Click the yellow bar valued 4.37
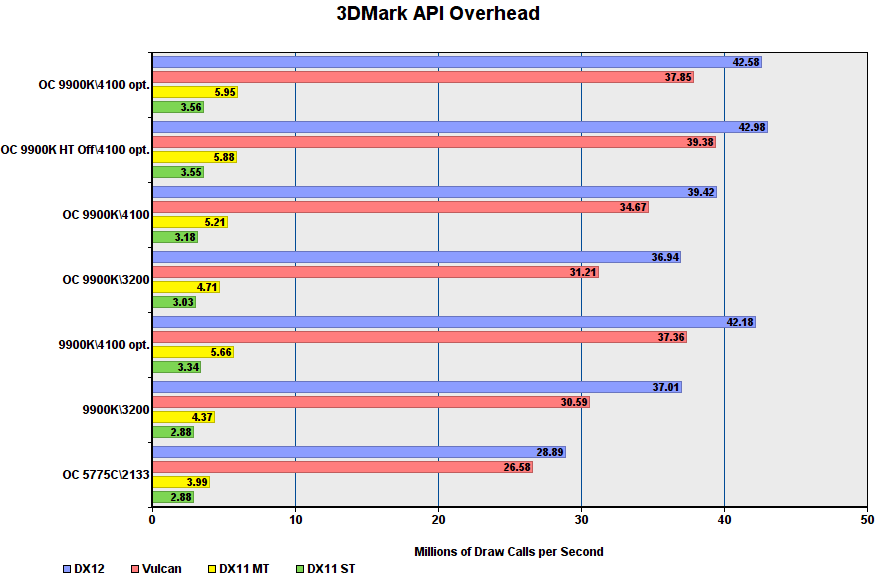Viewport: 877px width, 585px height. [184, 417]
